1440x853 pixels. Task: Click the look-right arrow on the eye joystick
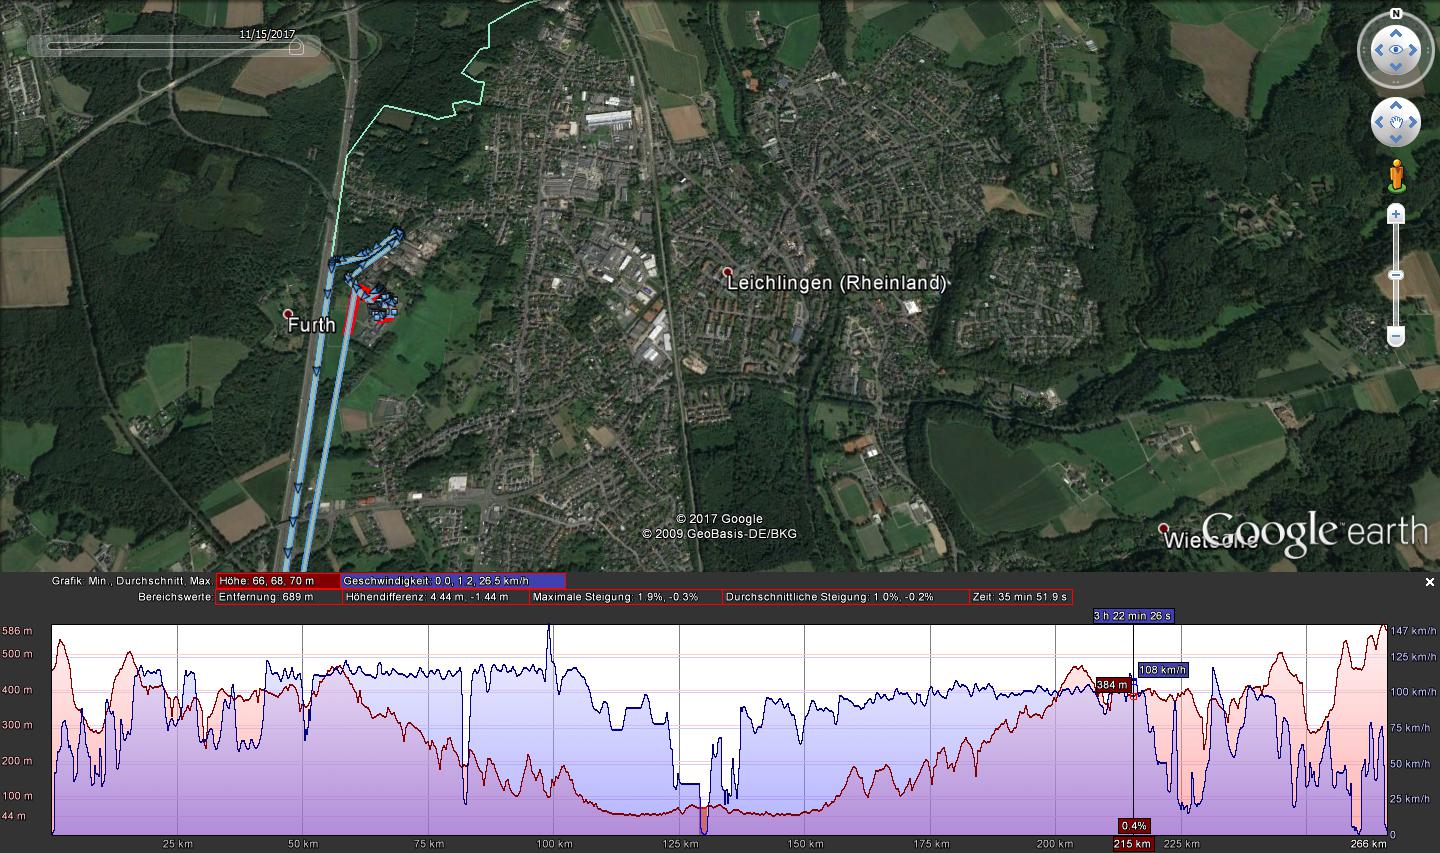click(1414, 49)
